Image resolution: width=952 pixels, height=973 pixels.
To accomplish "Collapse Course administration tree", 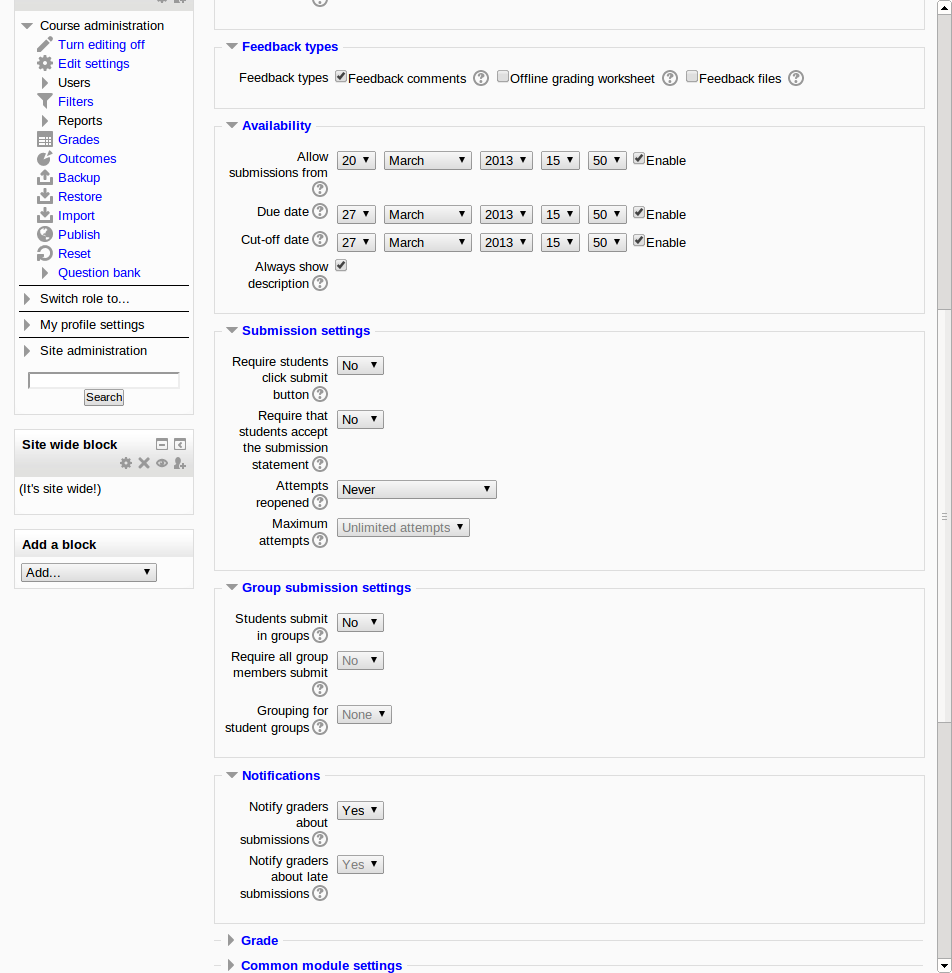I will (27, 26).
